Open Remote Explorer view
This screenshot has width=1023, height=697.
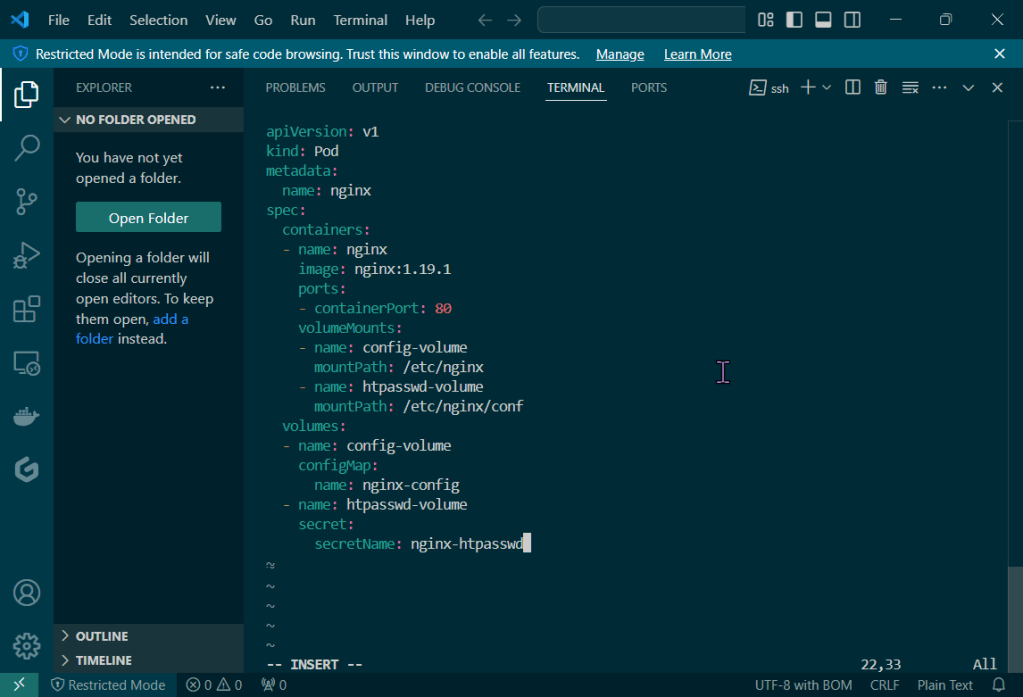[27, 363]
